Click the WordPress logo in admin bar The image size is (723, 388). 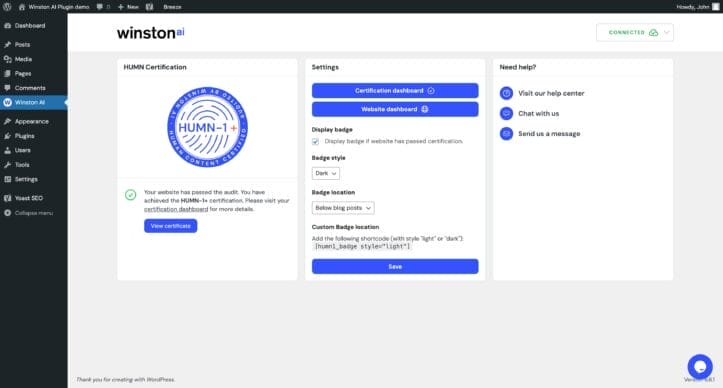click(7, 6)
